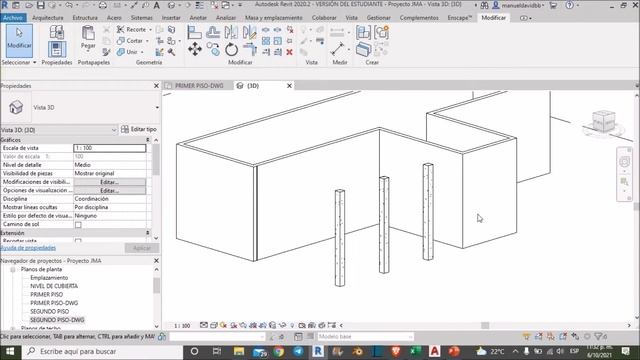Open the Recorte dropdown arrow

(x=150, y=30)
